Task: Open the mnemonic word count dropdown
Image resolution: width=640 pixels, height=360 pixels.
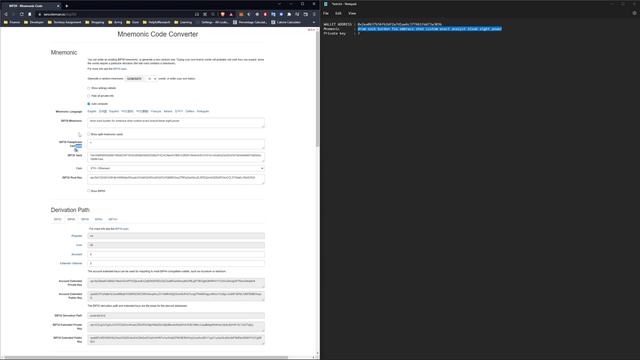Action: tap(151, 78)
